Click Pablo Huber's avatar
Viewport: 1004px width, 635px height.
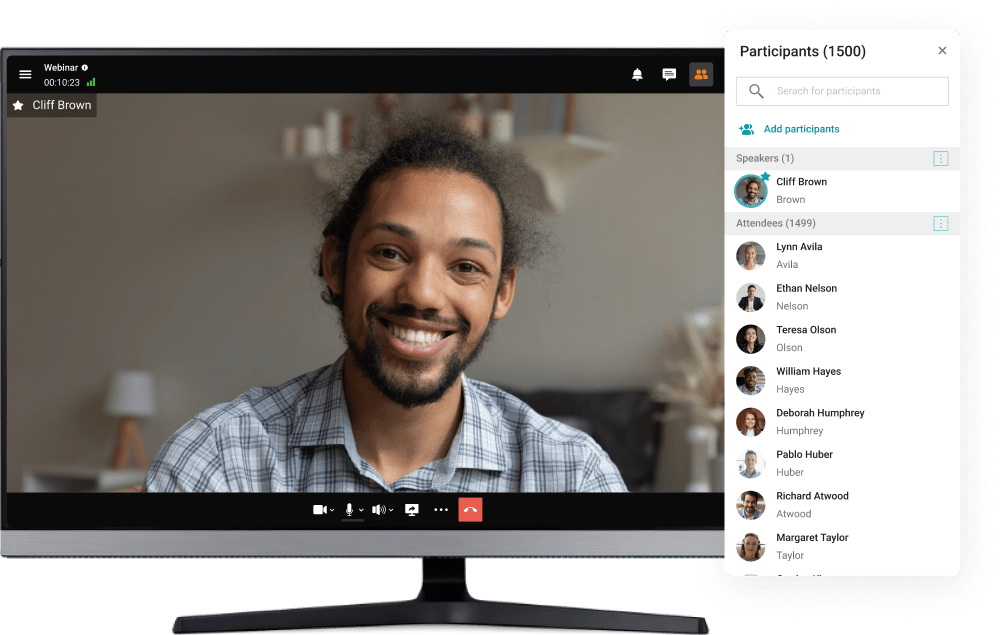click(750, 463)
